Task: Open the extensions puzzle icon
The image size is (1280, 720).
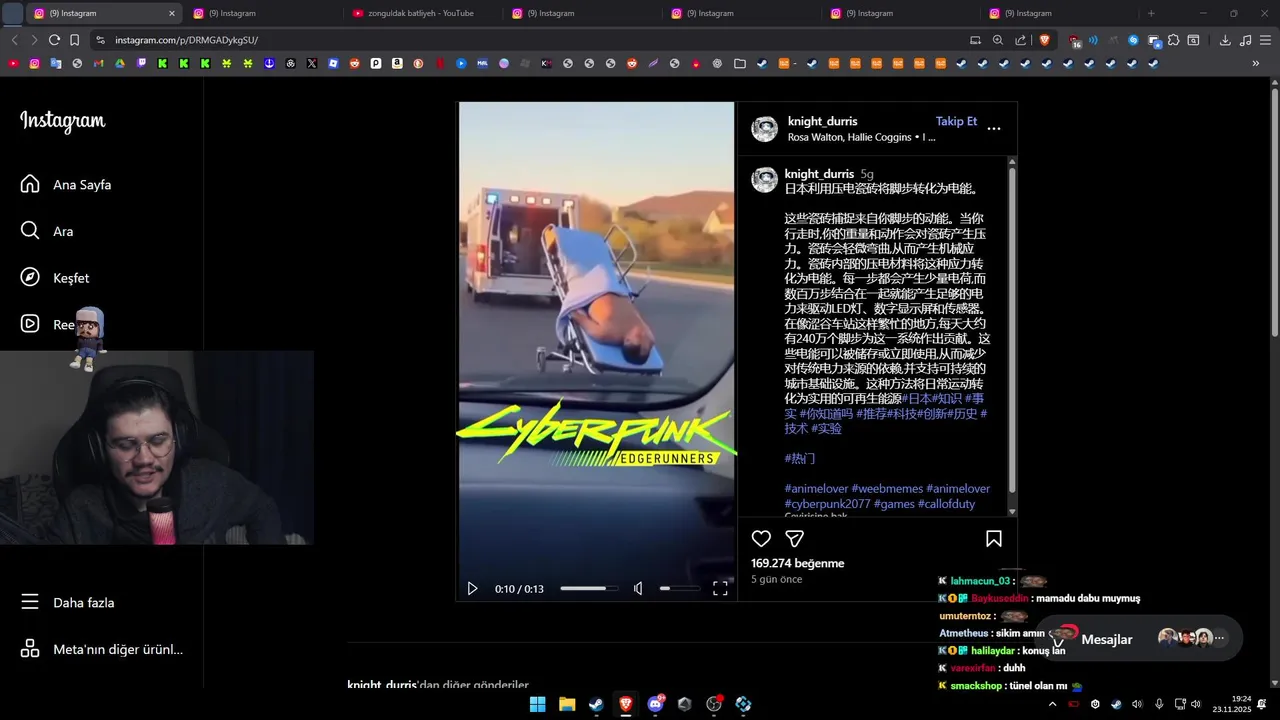Action: tap(1173, 40)
